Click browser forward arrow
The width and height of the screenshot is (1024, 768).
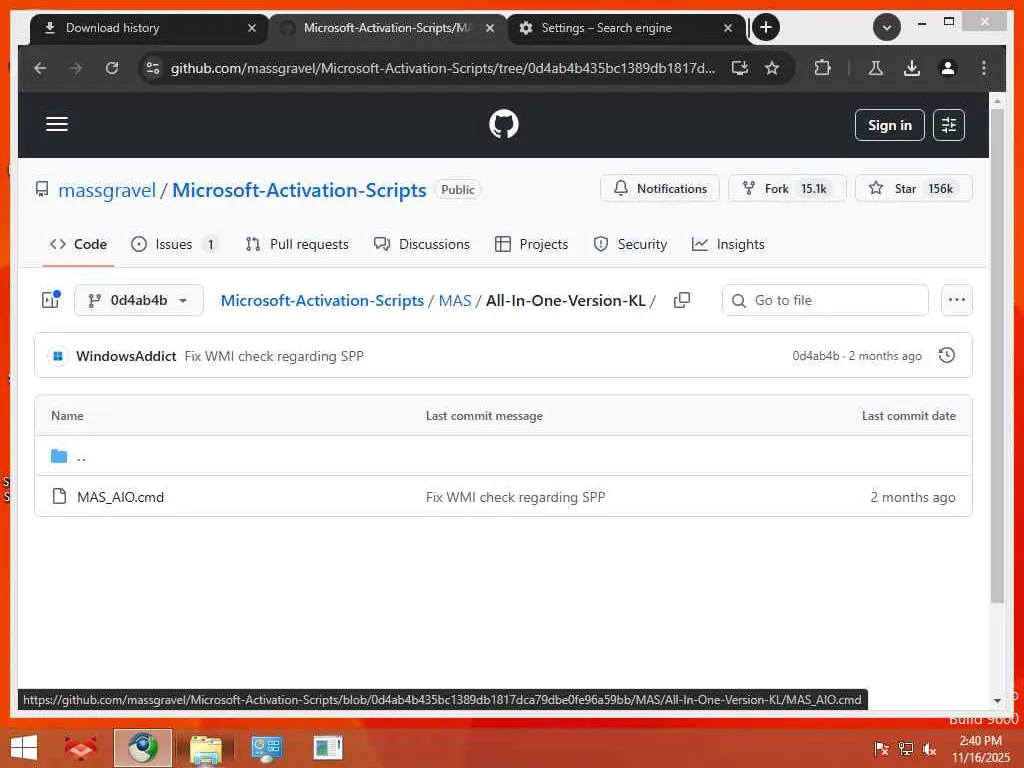76,68
